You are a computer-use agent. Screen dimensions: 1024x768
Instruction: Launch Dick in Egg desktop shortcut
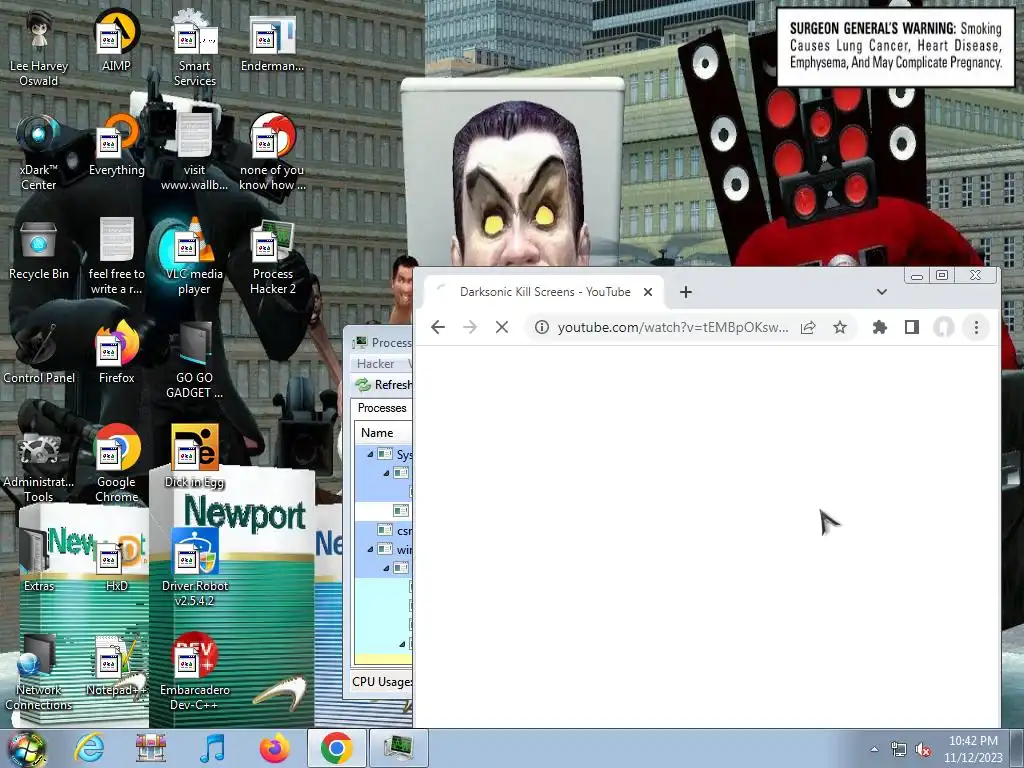coord(194,457)
